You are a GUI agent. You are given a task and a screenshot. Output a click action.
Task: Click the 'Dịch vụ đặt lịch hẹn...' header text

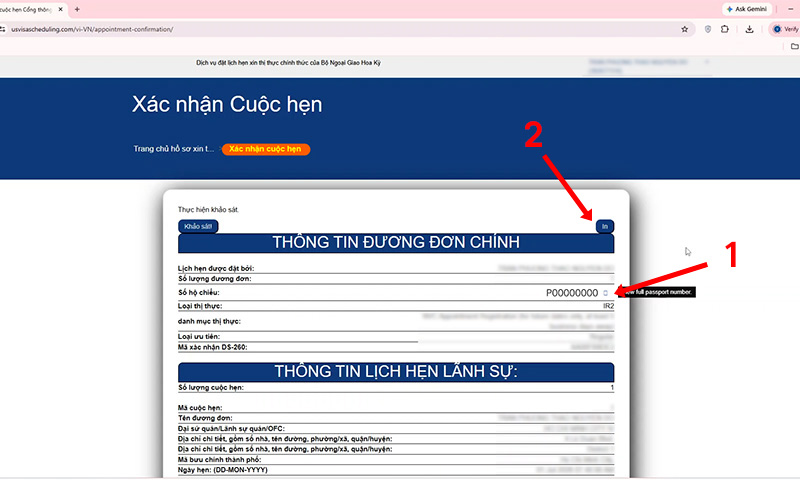coord(288,63)
